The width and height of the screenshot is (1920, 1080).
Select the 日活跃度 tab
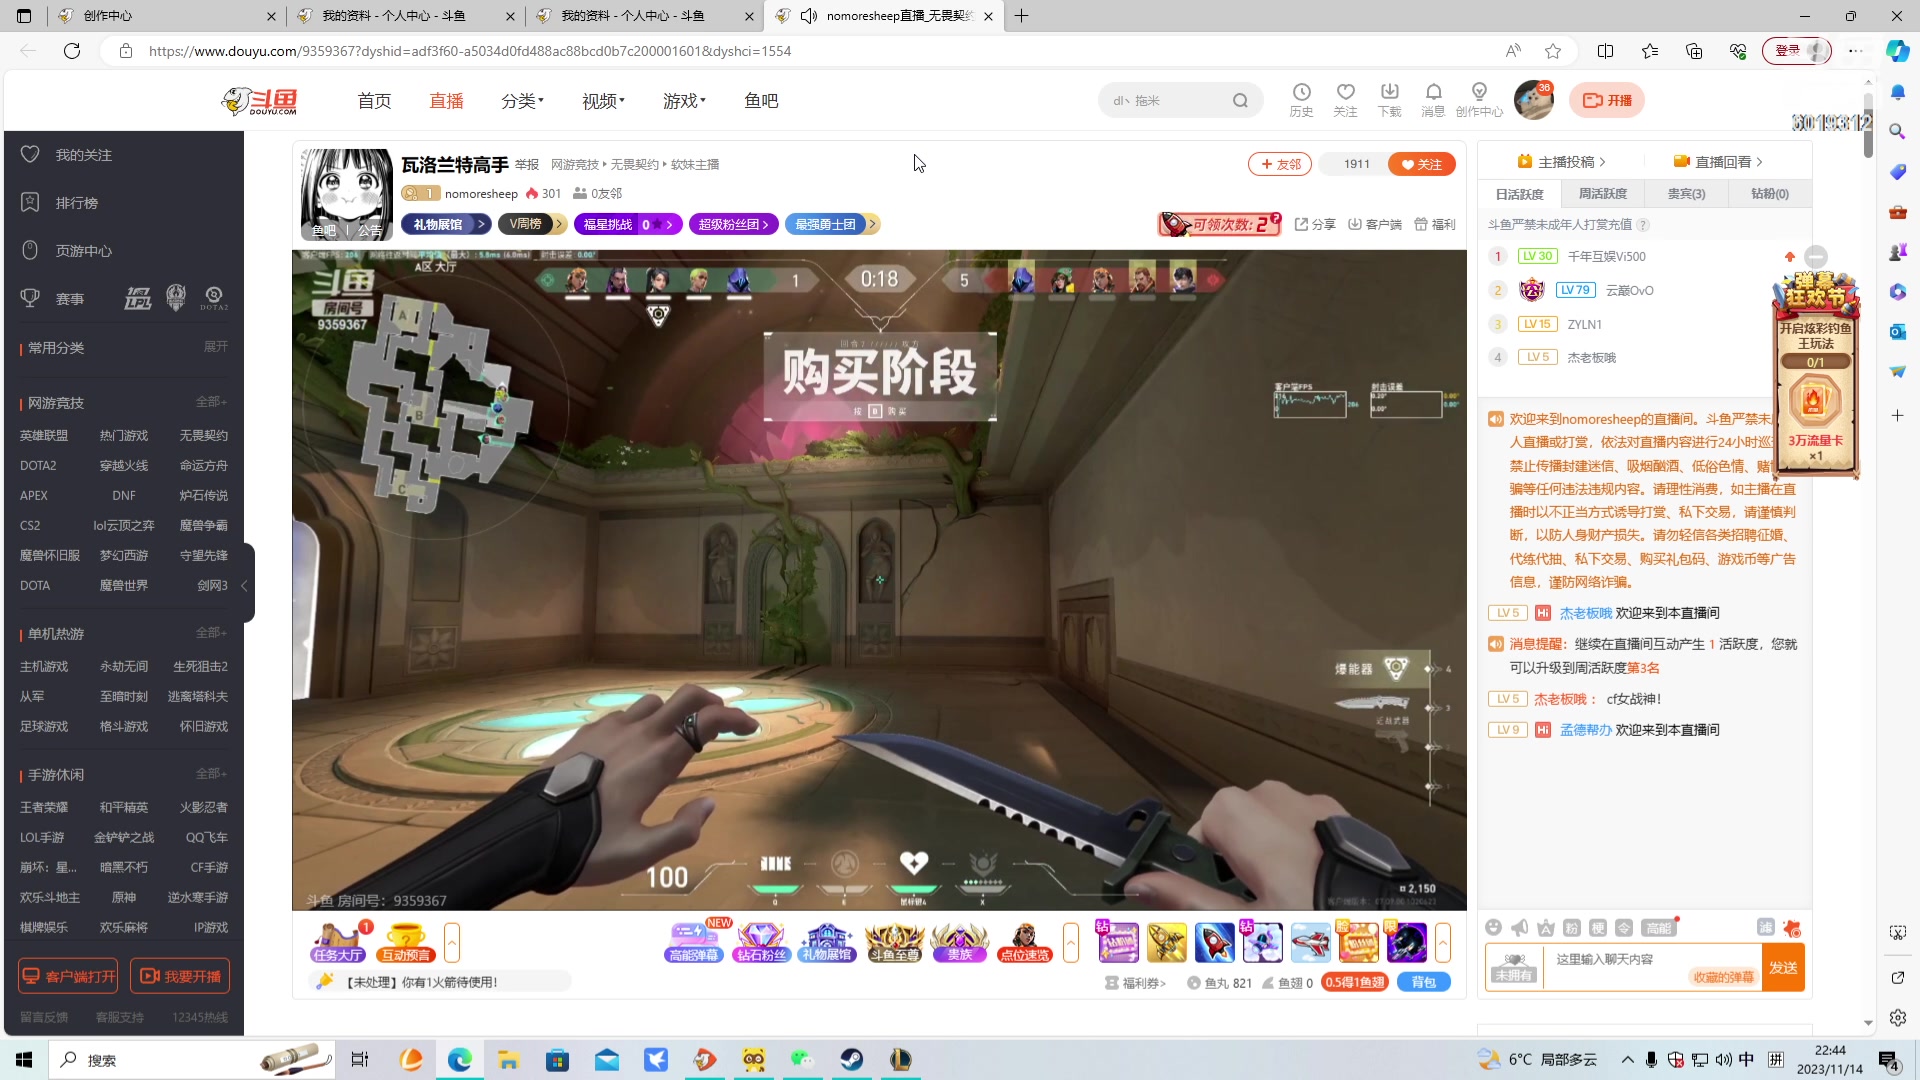pos(1519,194)
